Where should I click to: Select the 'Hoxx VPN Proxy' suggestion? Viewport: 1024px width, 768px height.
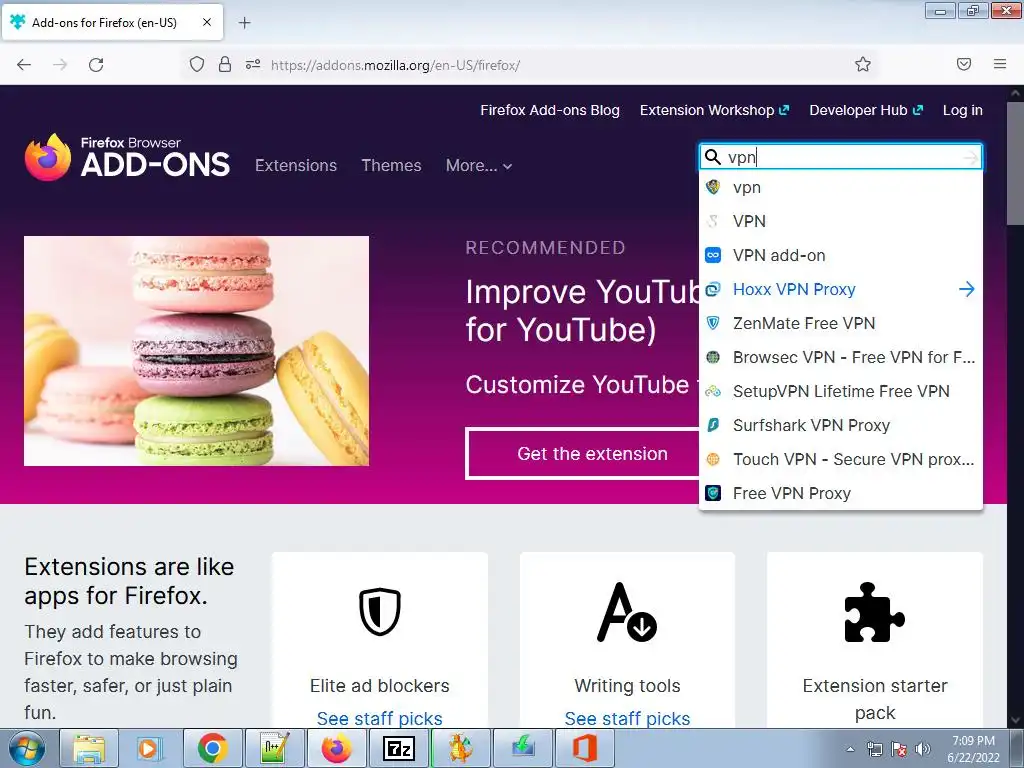840,289
